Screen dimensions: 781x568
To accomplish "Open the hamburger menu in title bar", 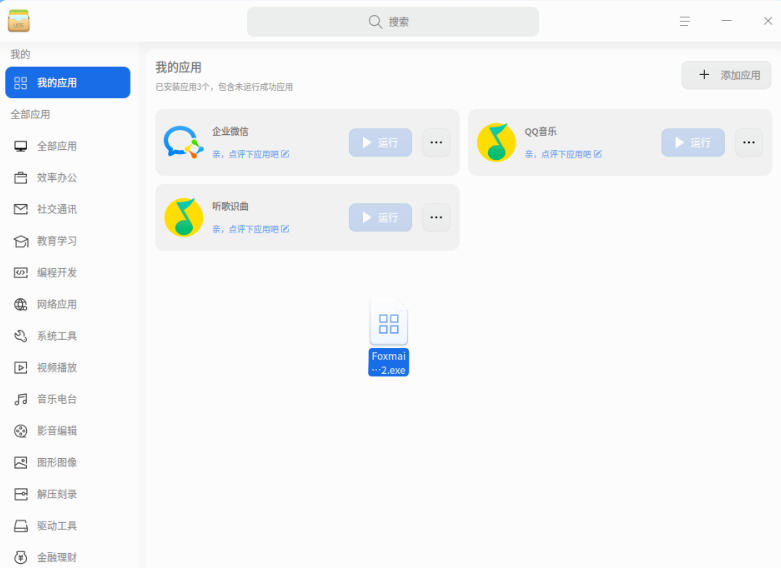I will [x=685, y=21].
